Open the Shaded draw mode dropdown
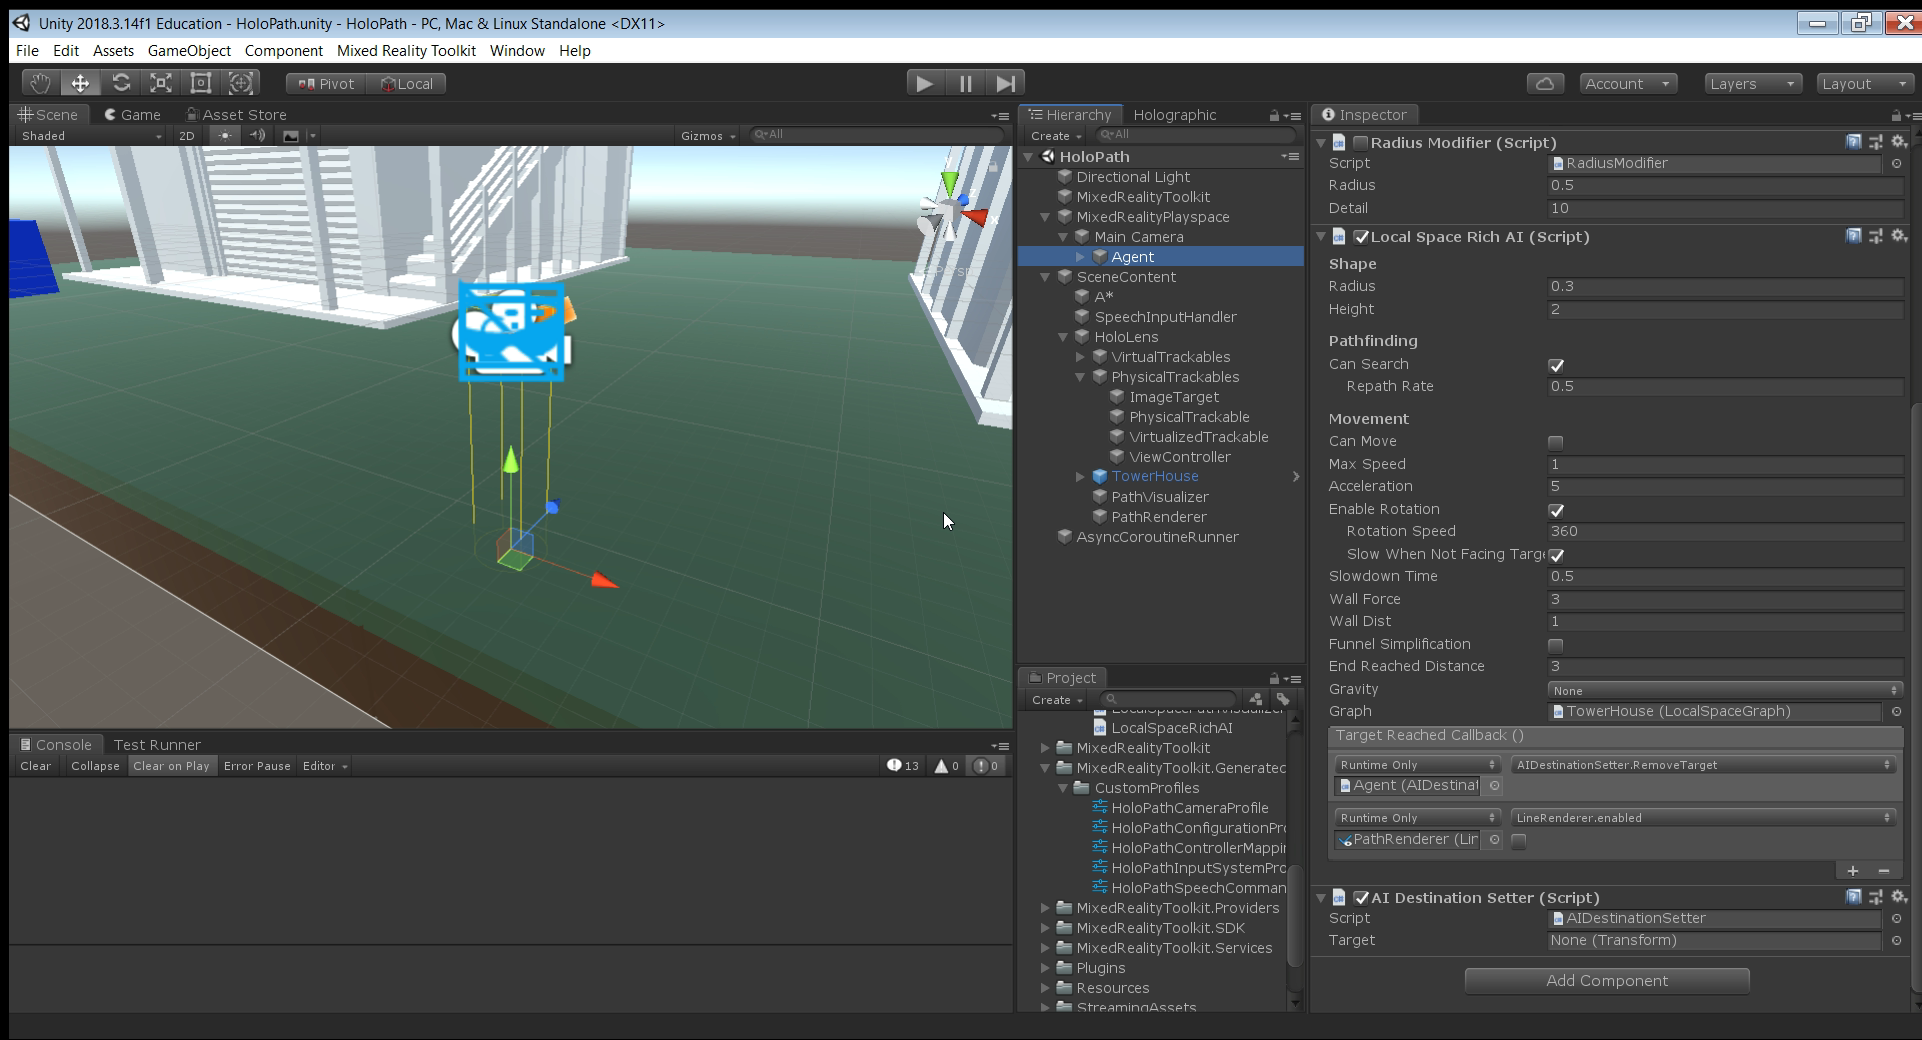This screenshot has height=1040, width=1922. pos(91,136)
